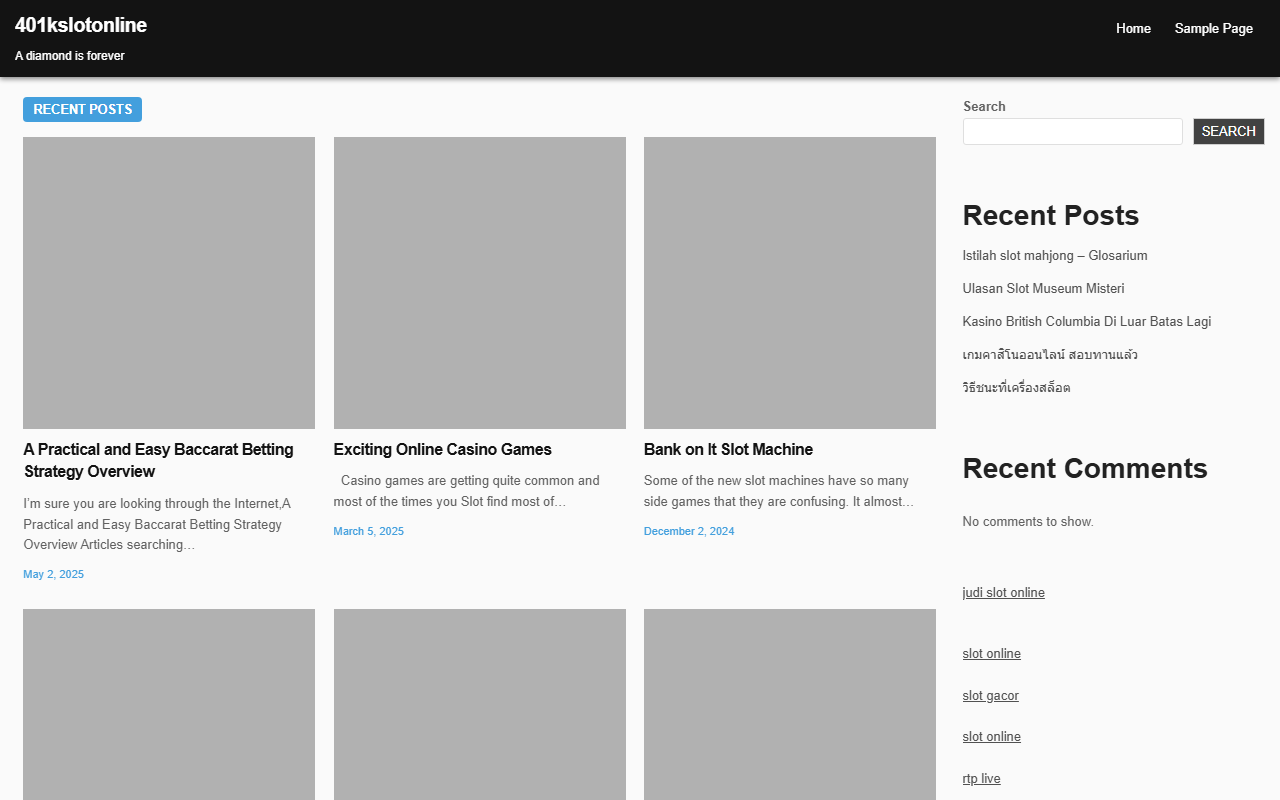This screenshot has height=800, width=1280.
Task: Follow the rtp live link
Action: pos(981,778)
